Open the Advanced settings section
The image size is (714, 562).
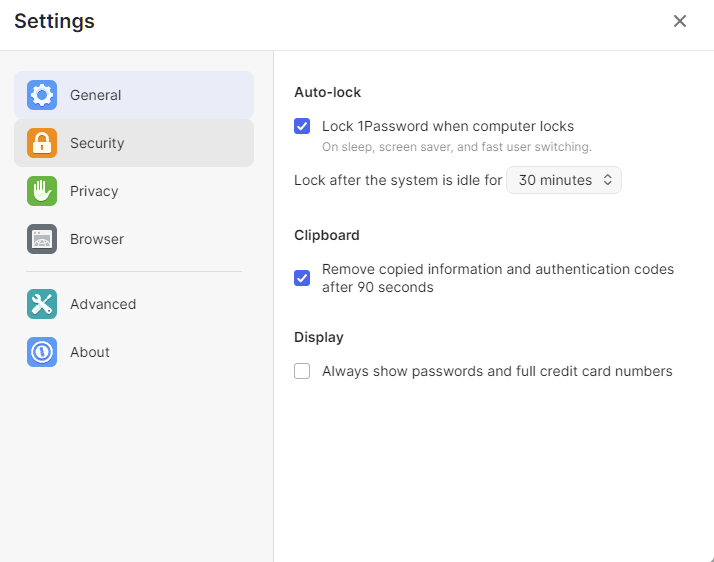103,304
